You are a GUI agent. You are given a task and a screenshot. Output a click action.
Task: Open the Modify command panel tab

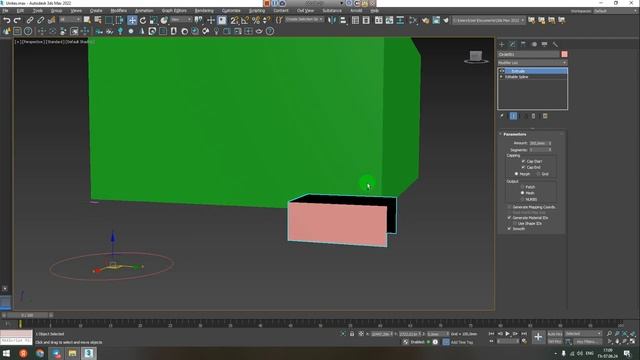pos(513,44)
